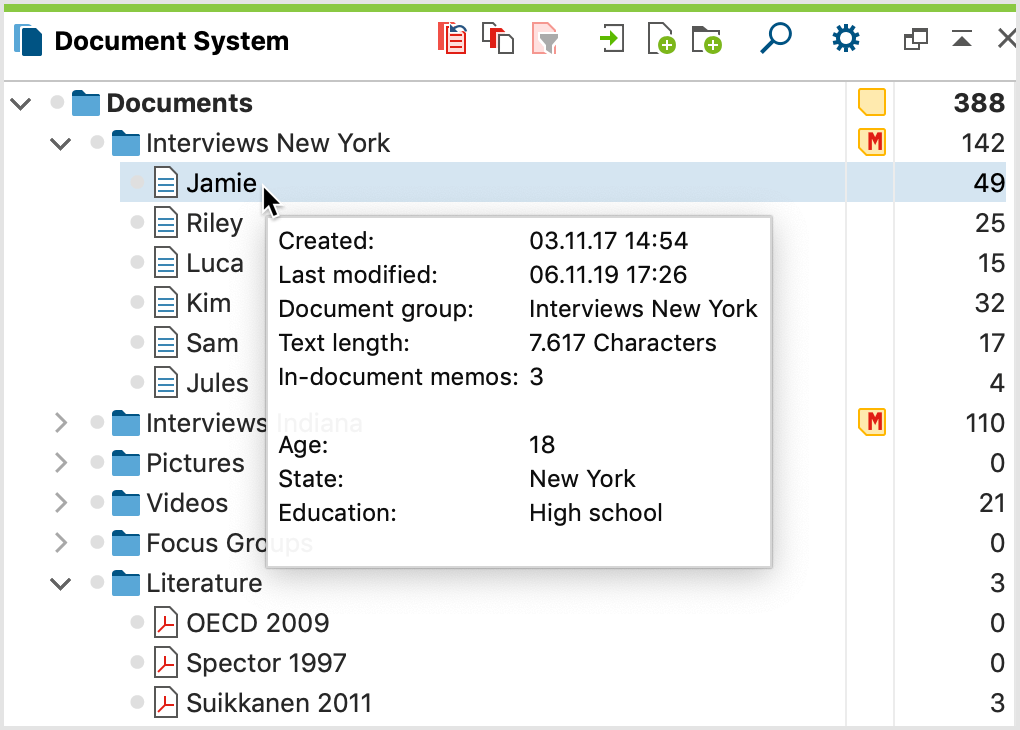Open the Spector 1997 PDF

pyautogui.click(x=266, y=663)
